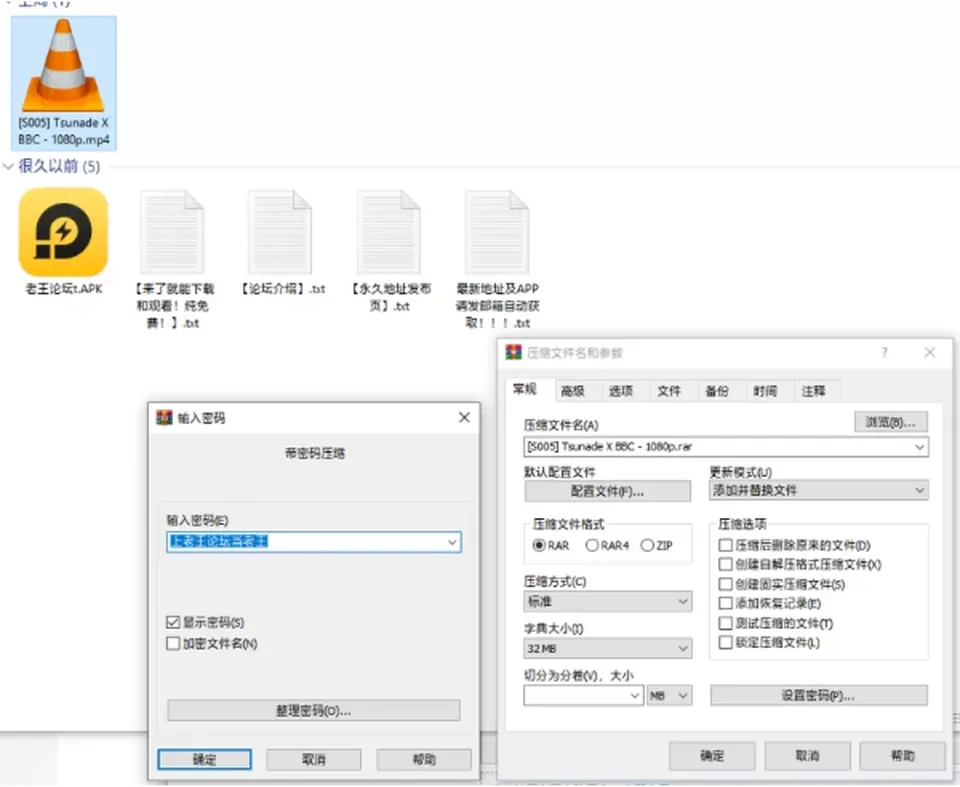
Task: Toggle the 显示密码 checkbox
Action: click(x=173, y=623)
